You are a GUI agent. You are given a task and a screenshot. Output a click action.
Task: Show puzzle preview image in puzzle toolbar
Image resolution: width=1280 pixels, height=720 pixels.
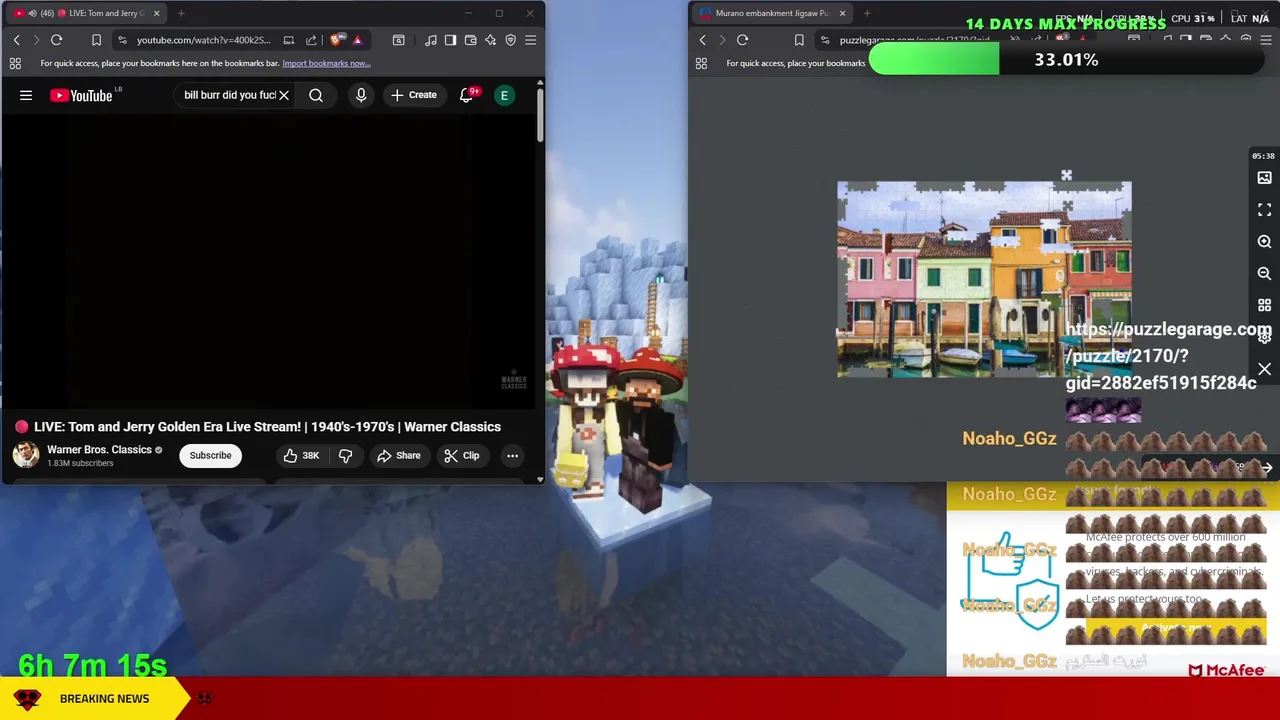(x=1264, y=178)
